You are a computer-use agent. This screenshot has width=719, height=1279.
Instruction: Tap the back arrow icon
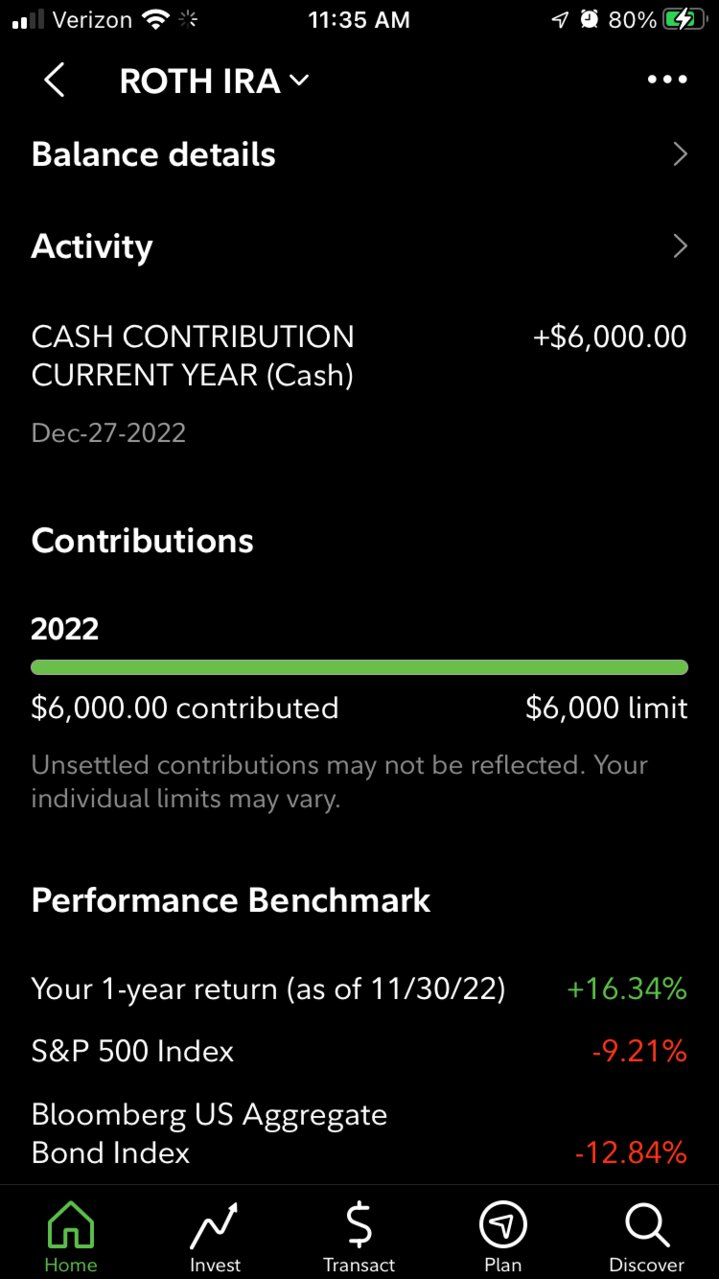(x=55, y=81)
